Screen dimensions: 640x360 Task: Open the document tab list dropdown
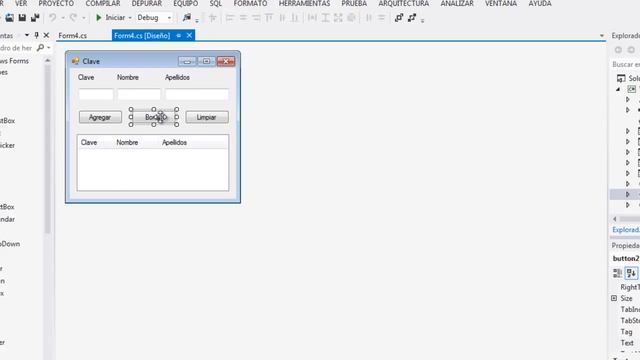pos(602,36)
